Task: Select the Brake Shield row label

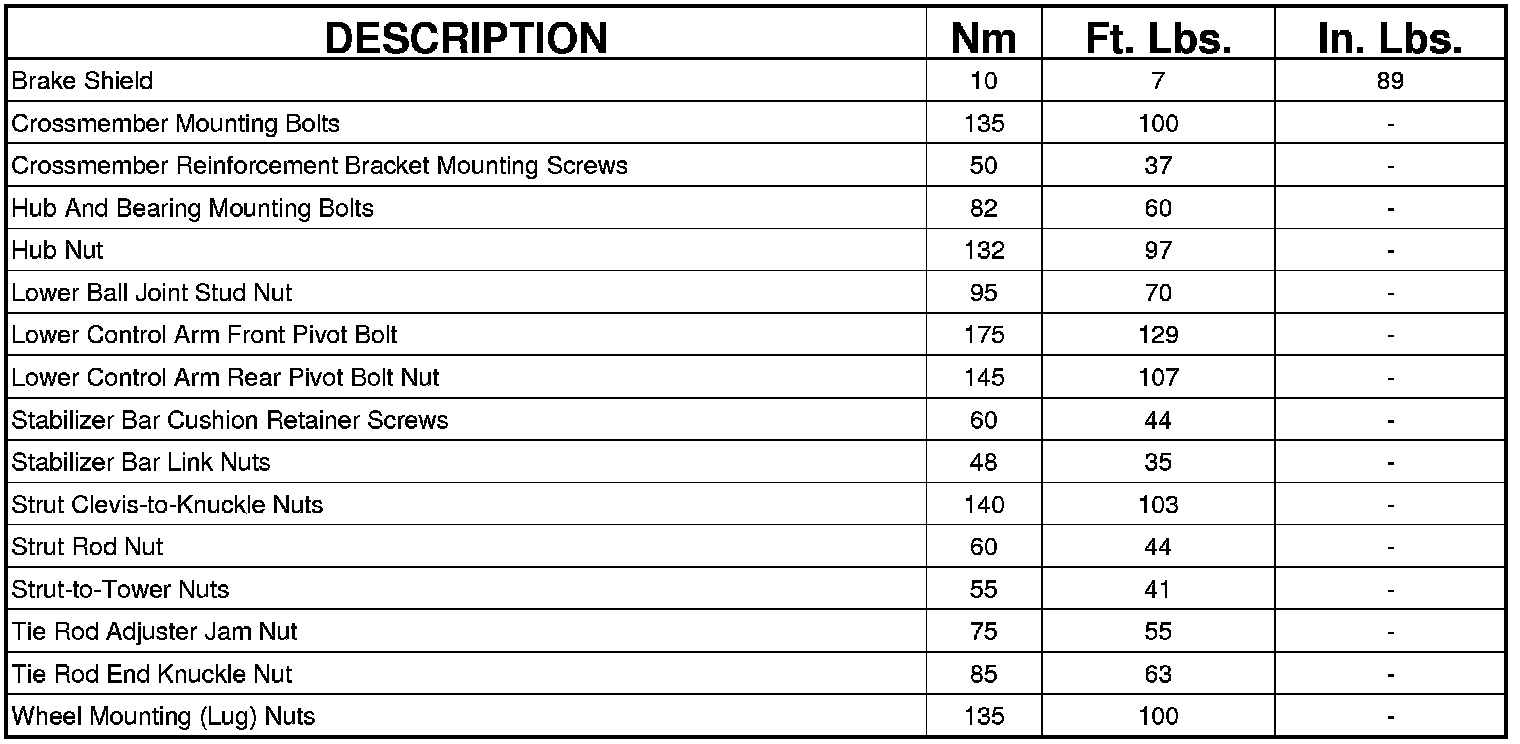Action: [x=83, y=81]
